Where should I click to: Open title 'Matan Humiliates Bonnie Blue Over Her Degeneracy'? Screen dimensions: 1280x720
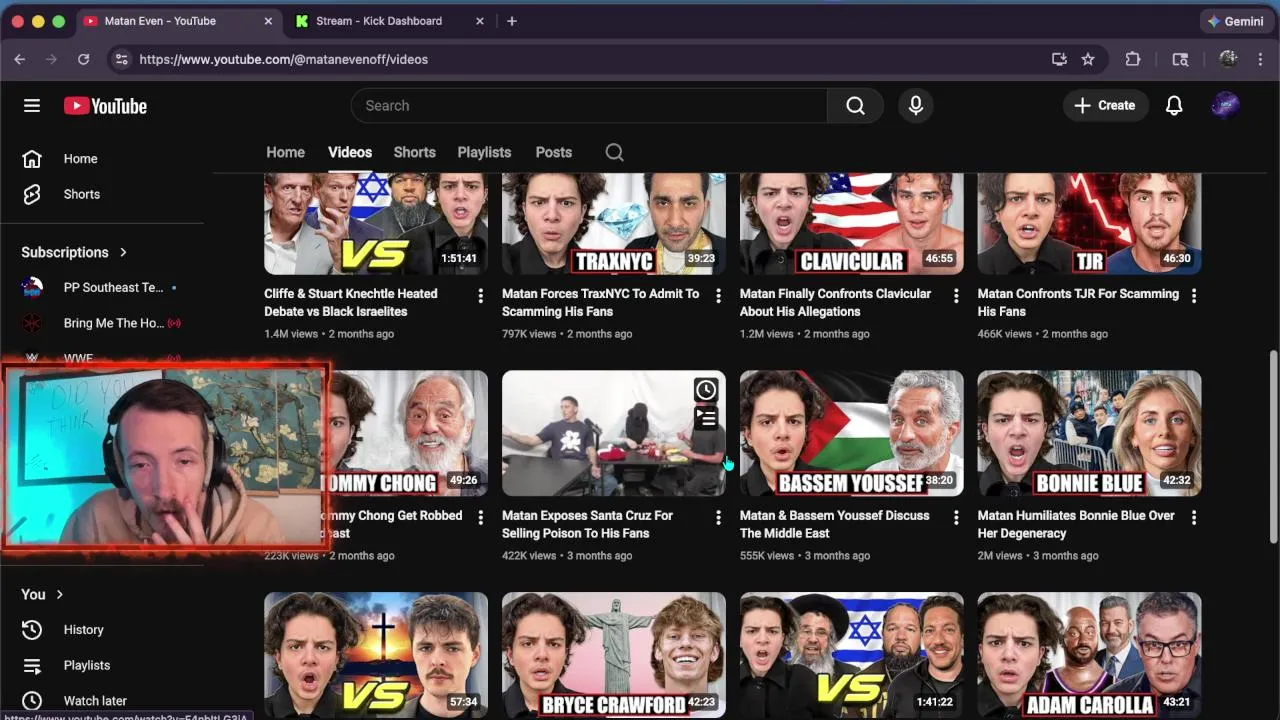point(1076,525)
